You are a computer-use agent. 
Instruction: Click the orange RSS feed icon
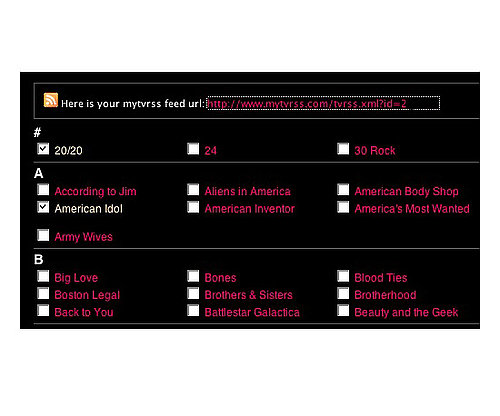[51, 100]
